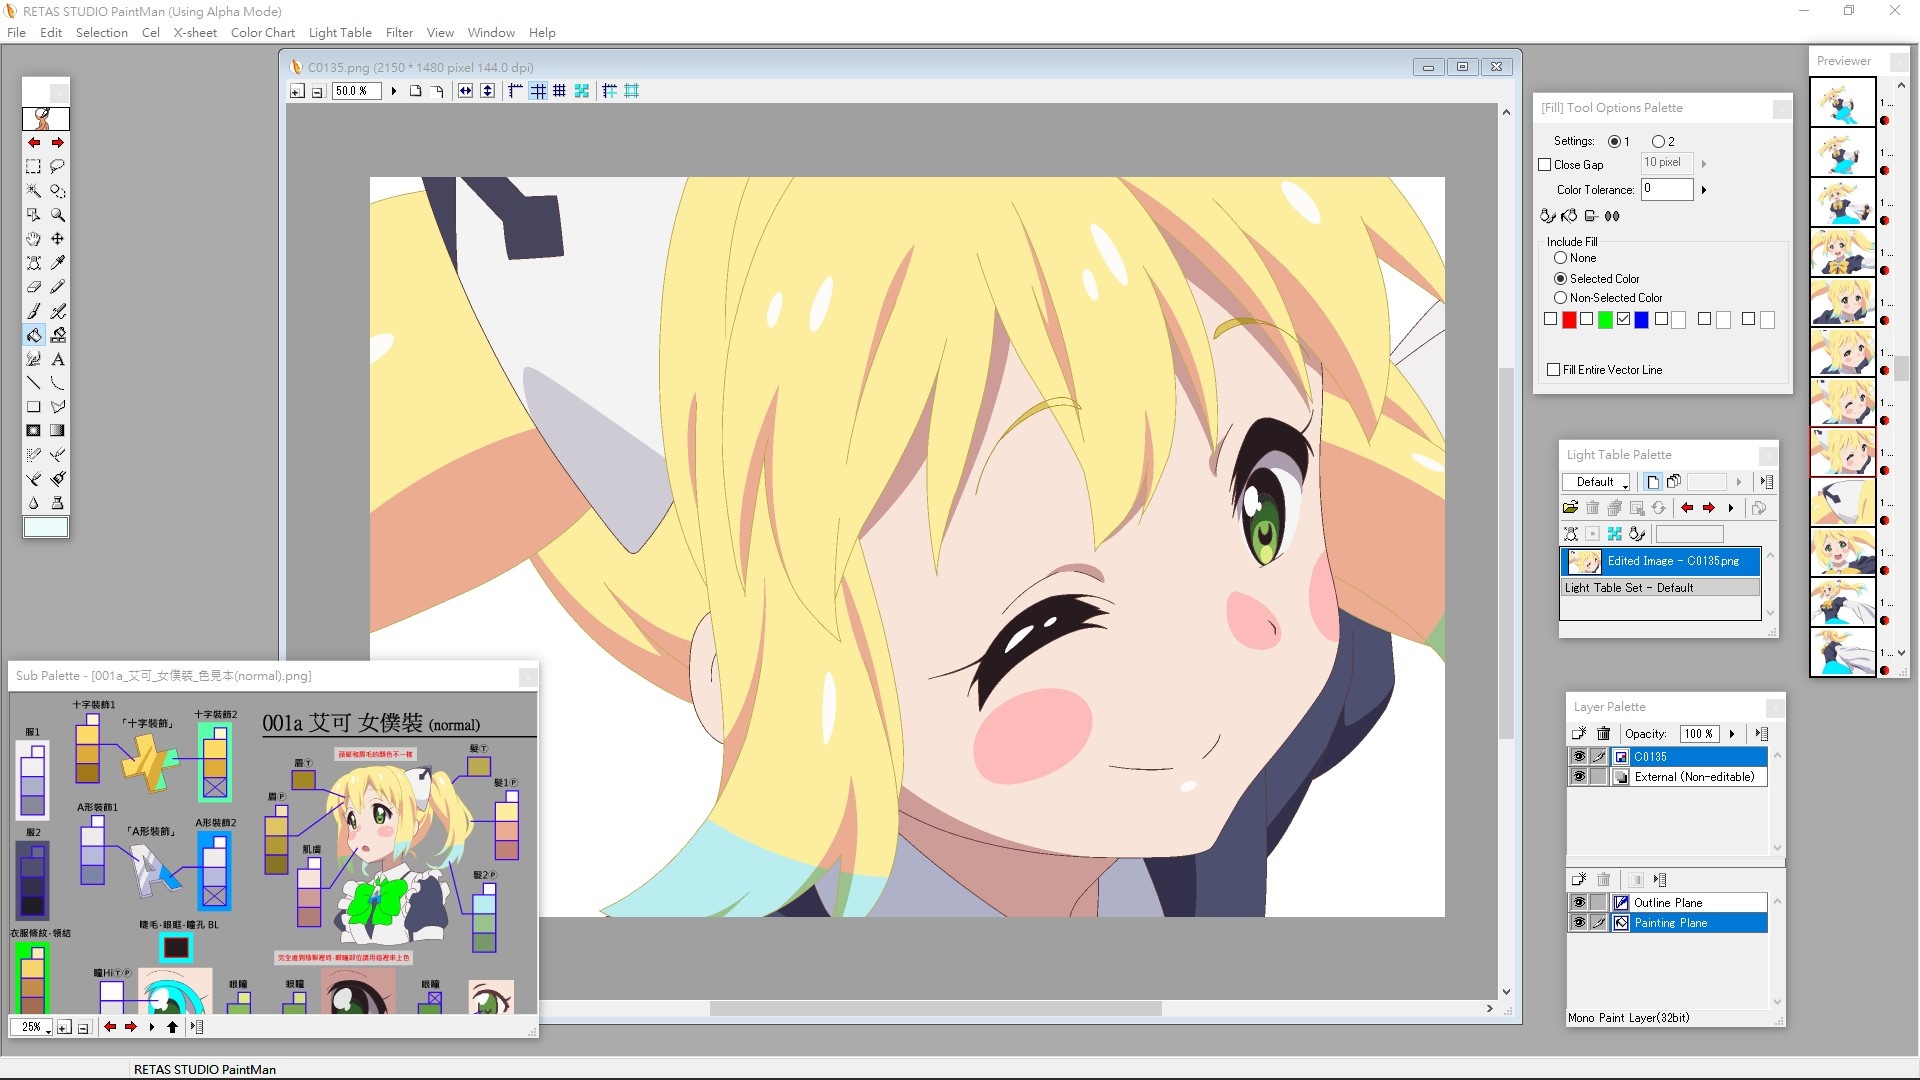Image resolution: width=1920 pixels, height=1080 pixels.
Task: Open the File menu
Action: pyautogui.click(x=16, y=33)
